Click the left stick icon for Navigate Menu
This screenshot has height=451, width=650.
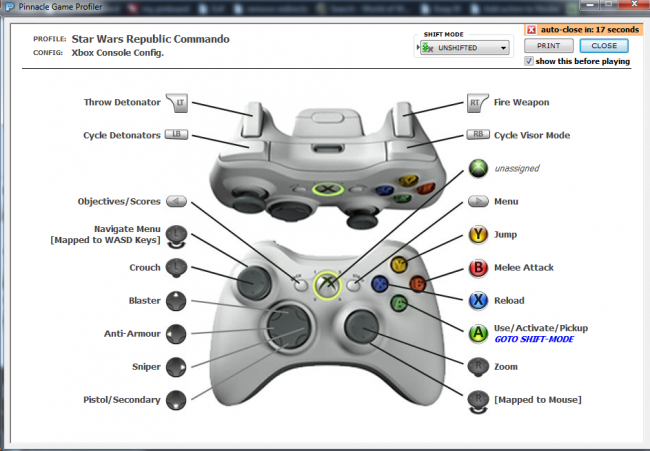coord(177,236)
